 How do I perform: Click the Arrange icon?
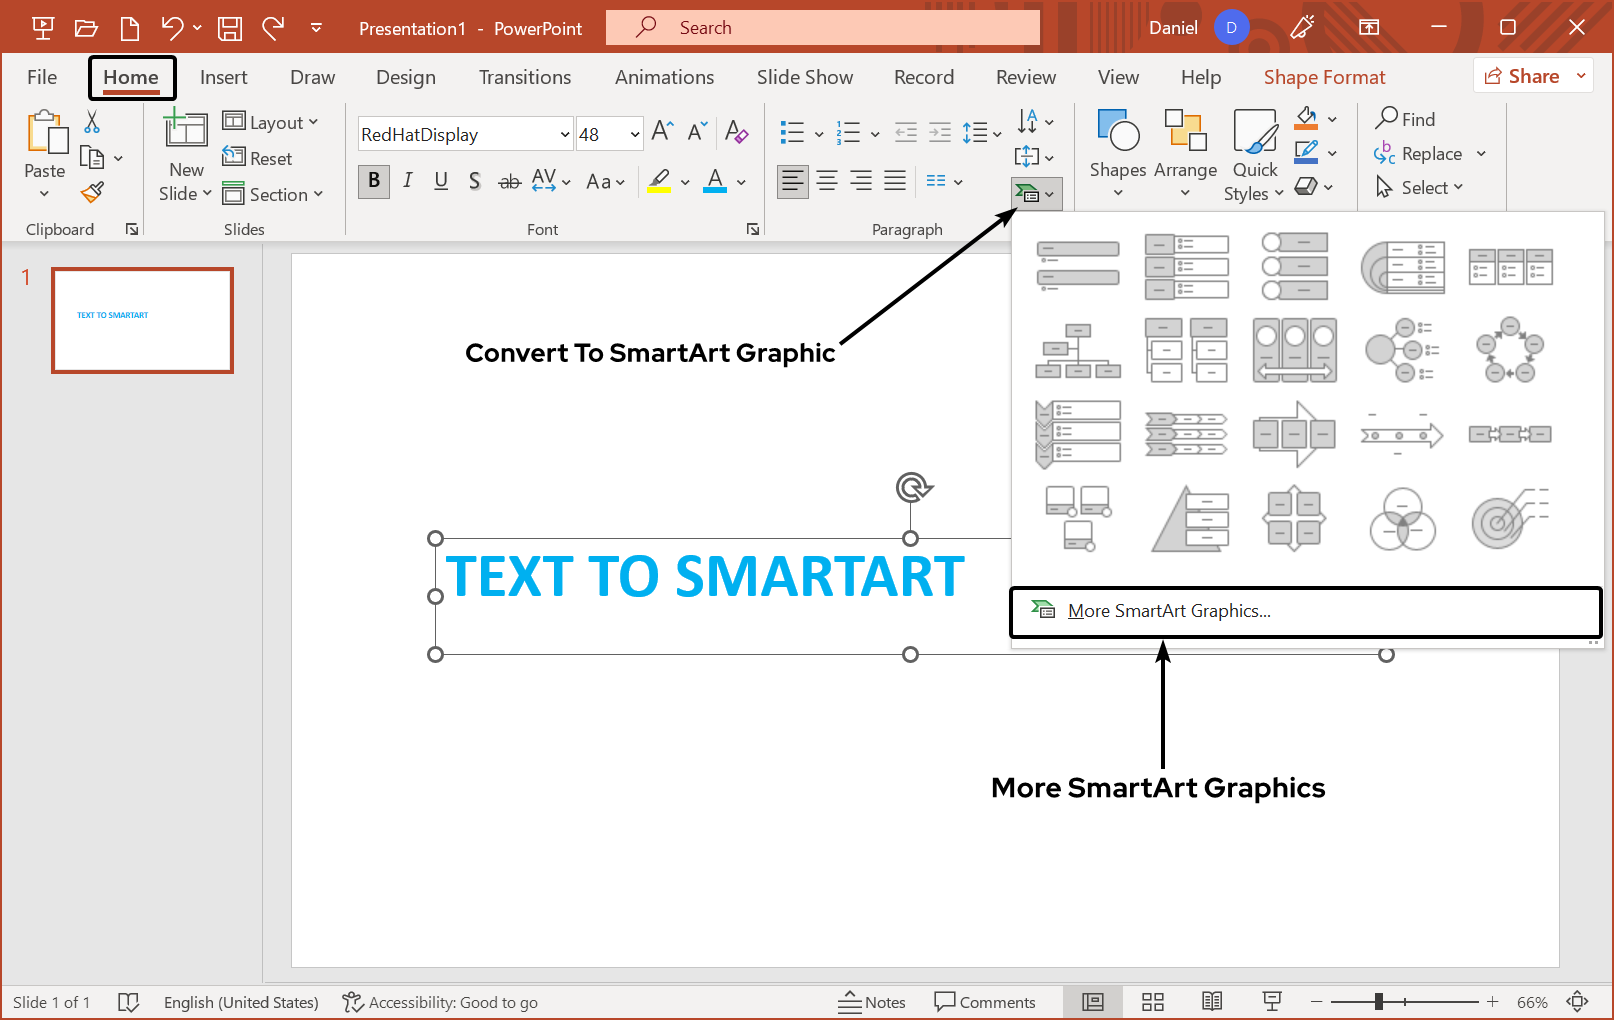1185,132
